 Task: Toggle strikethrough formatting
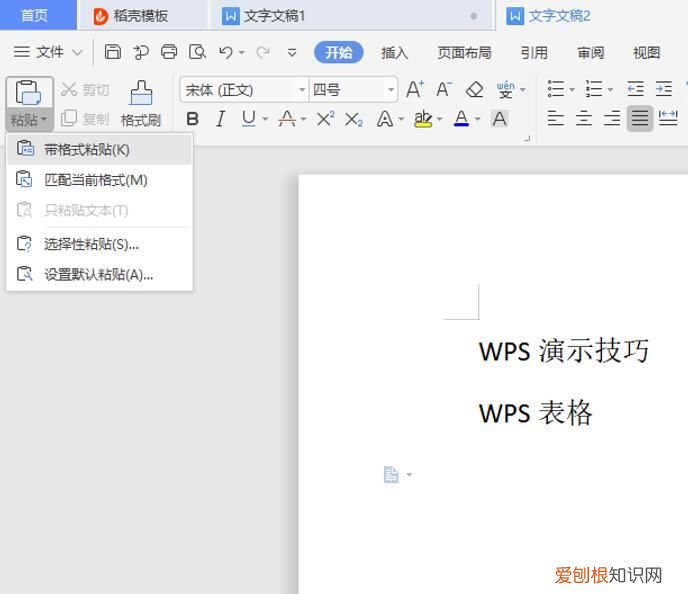coord(287,119)
